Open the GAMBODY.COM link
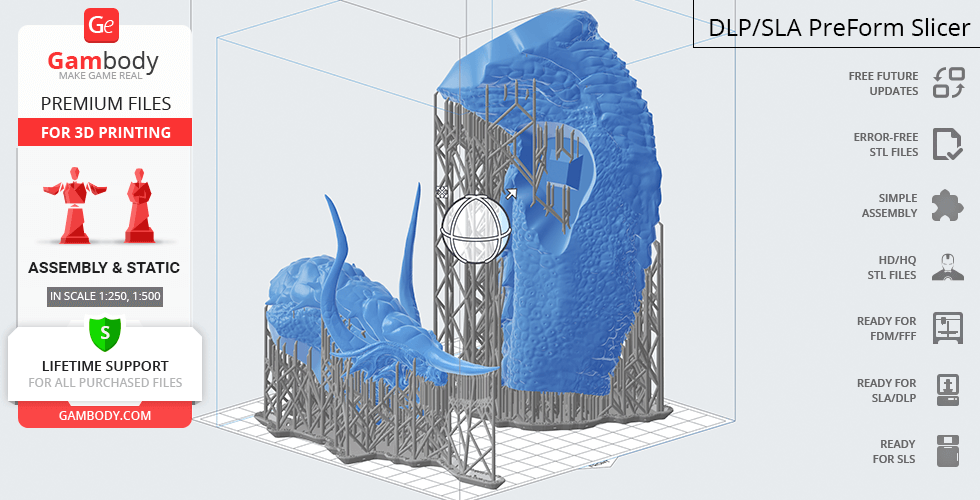 104,415
